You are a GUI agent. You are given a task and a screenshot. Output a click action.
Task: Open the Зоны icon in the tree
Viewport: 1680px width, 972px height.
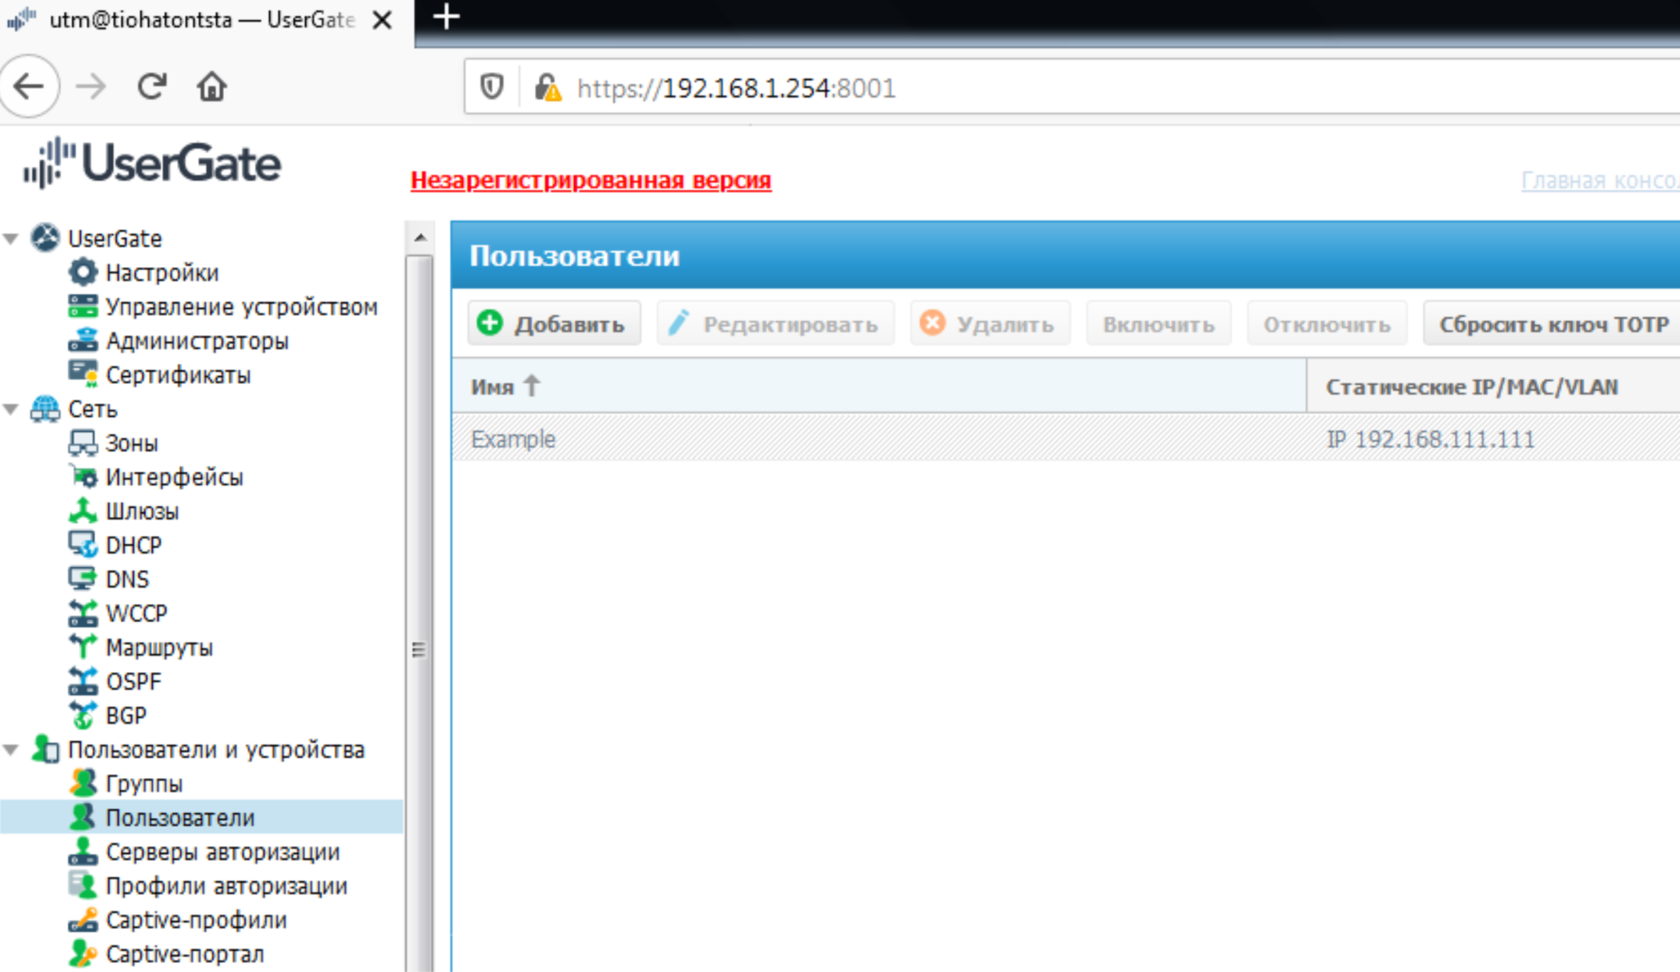[82, 442]
